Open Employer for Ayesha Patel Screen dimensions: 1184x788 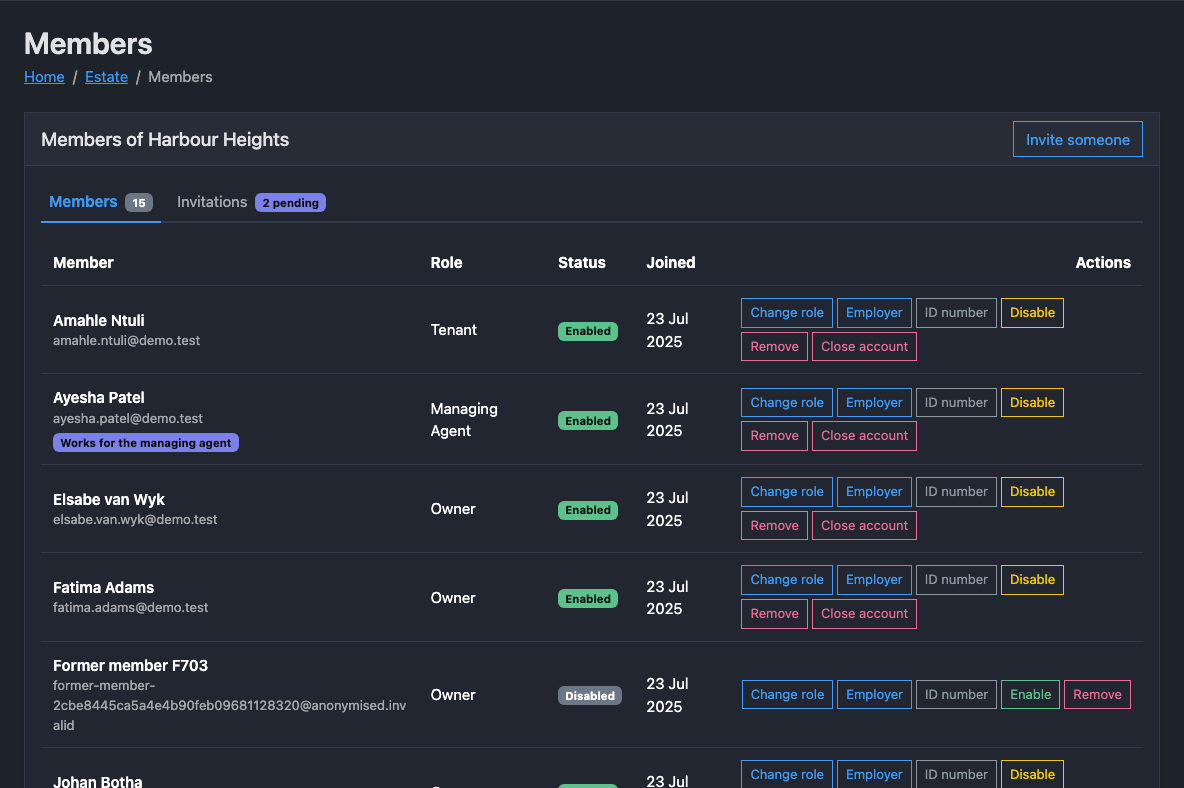874,402
